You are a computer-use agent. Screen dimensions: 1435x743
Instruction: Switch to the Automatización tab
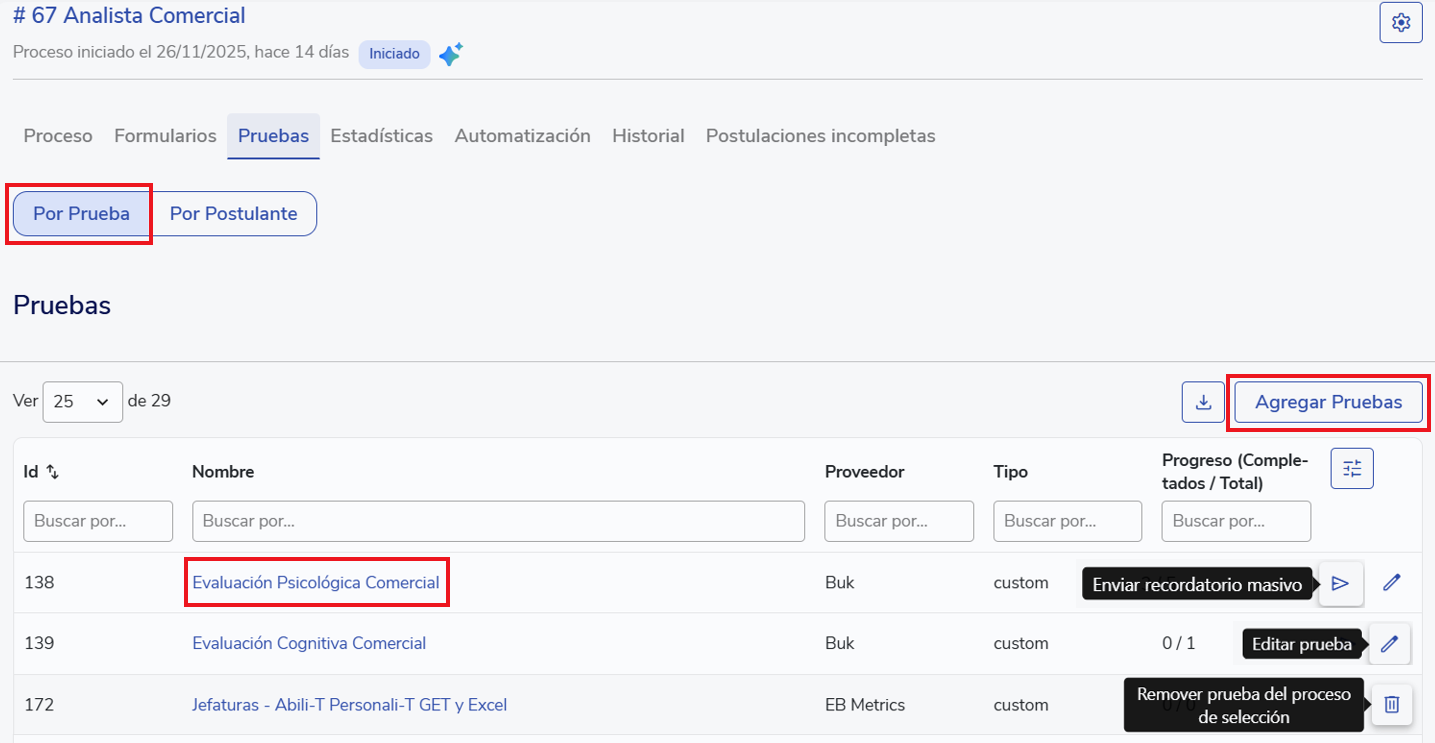(x=522, y=136)
